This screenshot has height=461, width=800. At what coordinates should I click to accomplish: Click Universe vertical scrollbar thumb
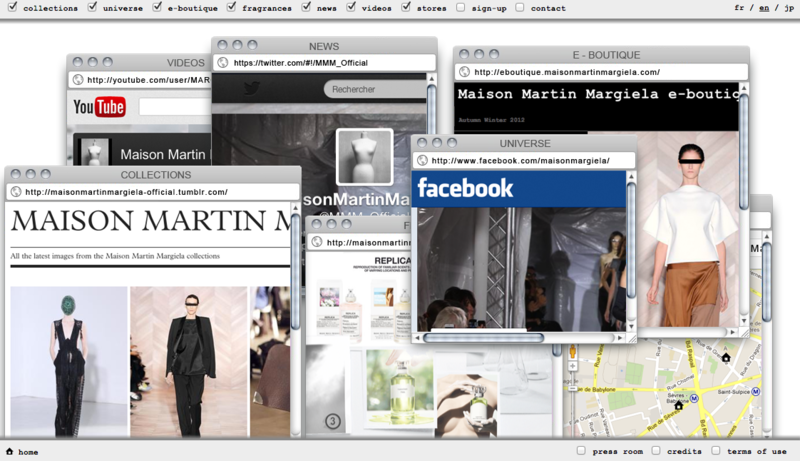[631, 240]
